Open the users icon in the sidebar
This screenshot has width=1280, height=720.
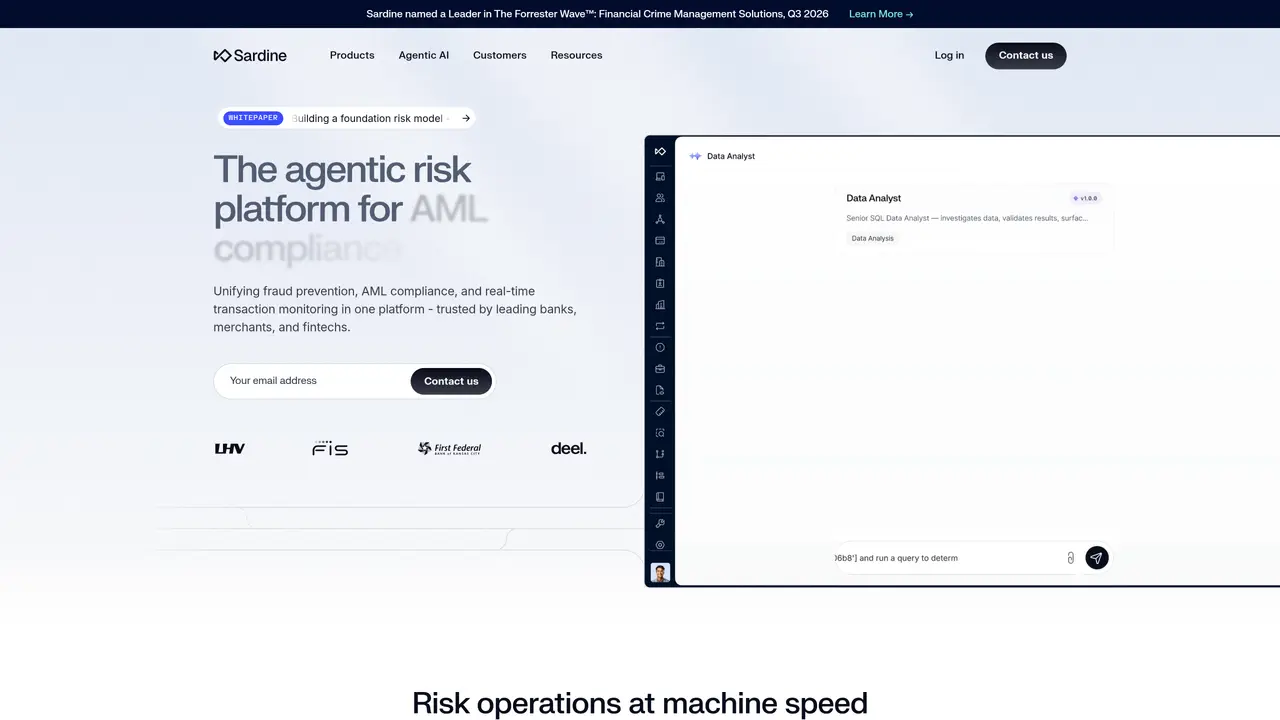pos(660,198)
